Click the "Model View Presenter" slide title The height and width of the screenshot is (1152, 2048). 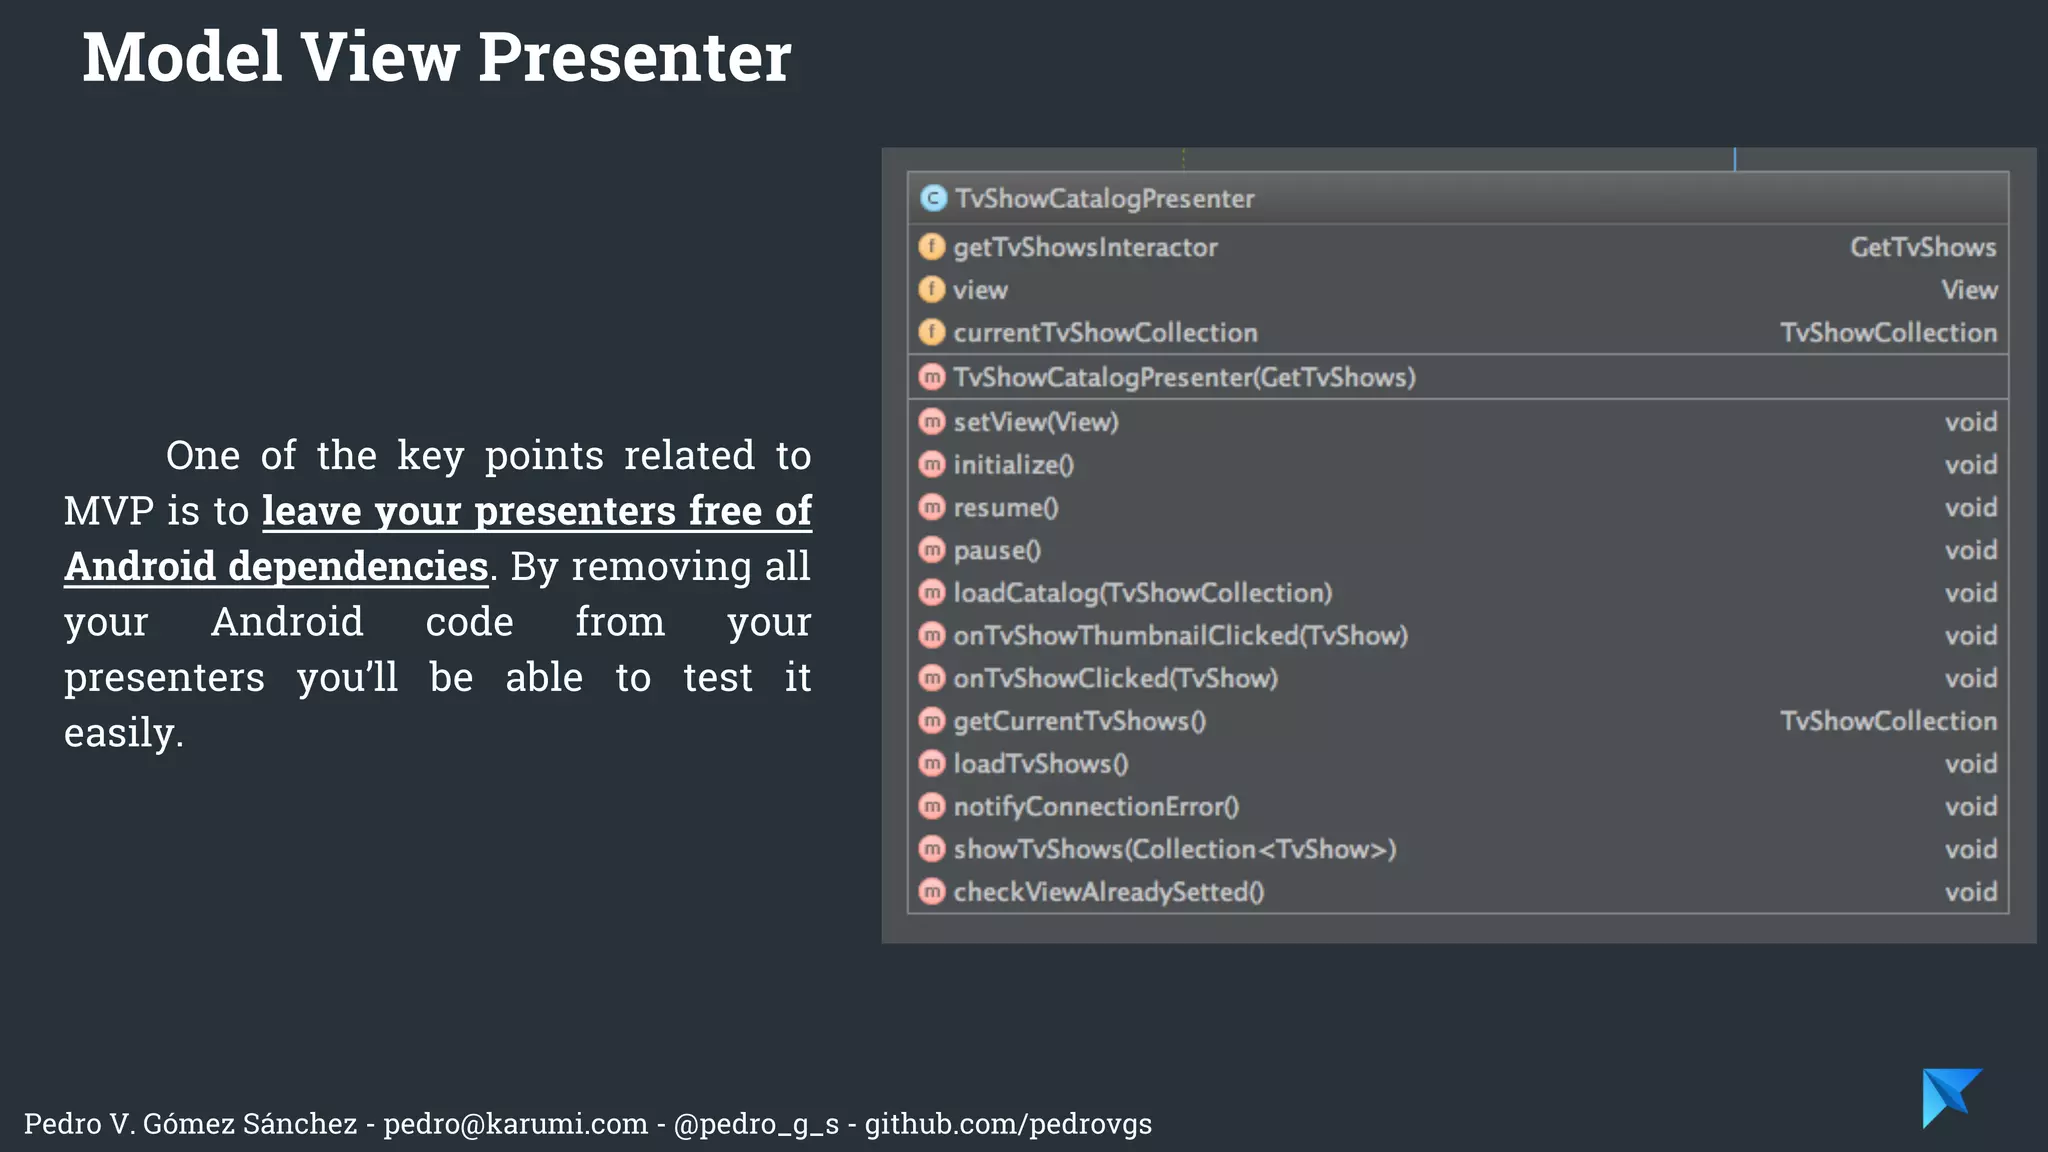(x=436, y=57)
